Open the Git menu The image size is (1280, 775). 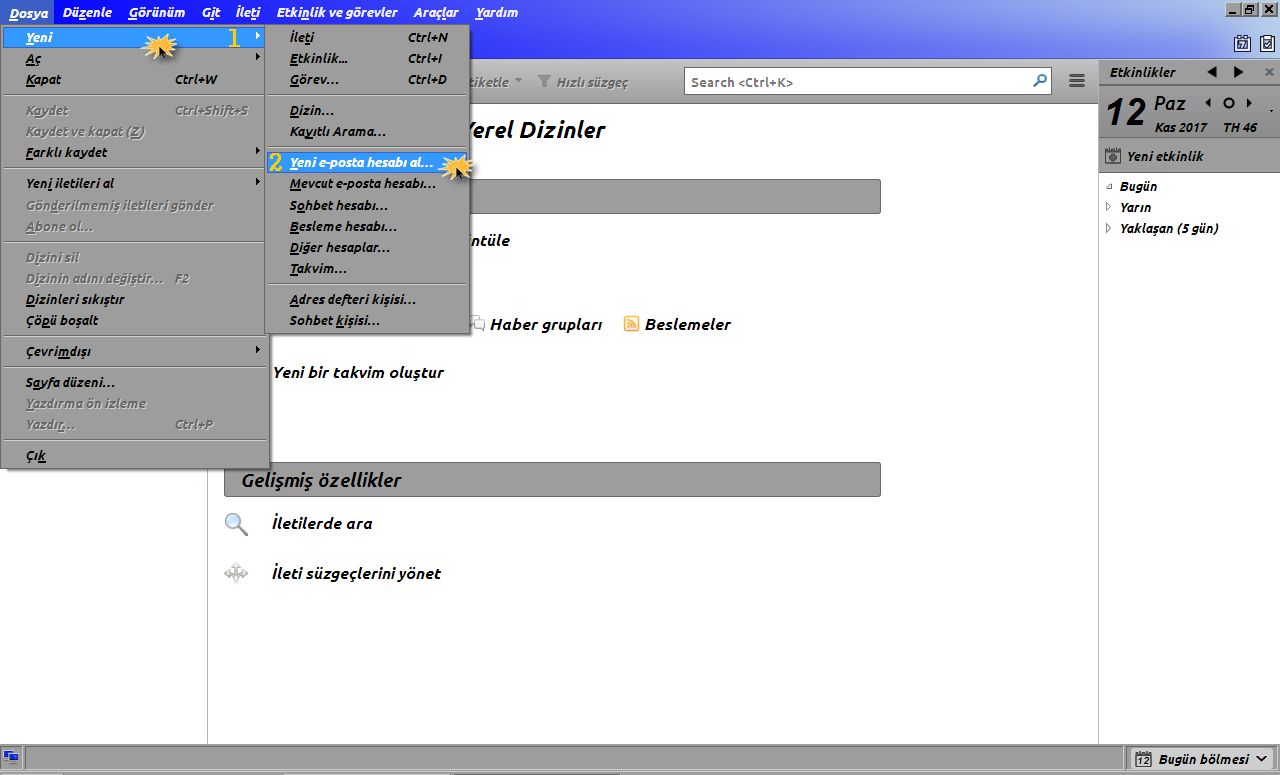[x=210, y=12]
